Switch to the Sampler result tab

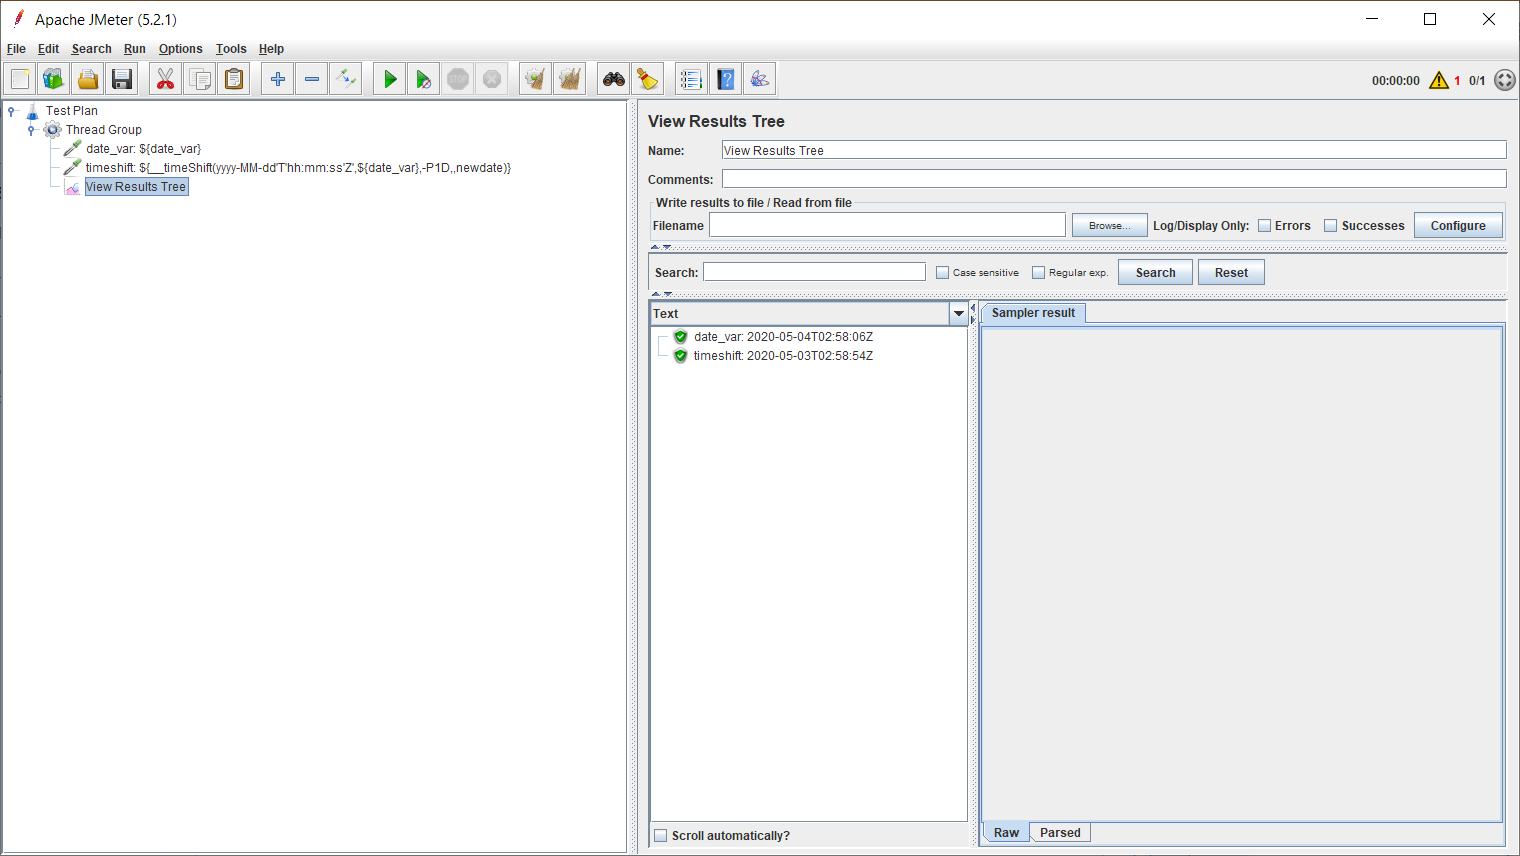pyautogui.click(x=1033, y=313)
